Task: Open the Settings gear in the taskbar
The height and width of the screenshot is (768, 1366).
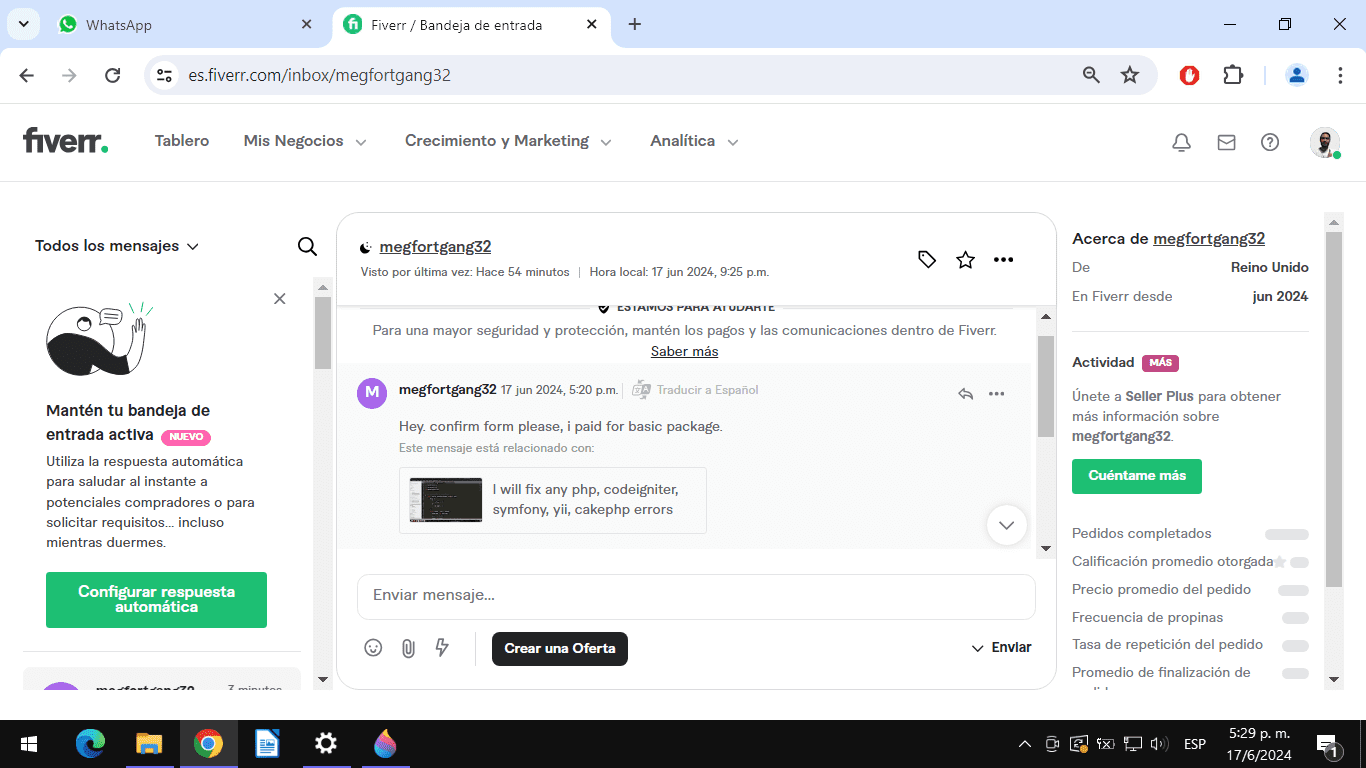Action: coord(326,744)
